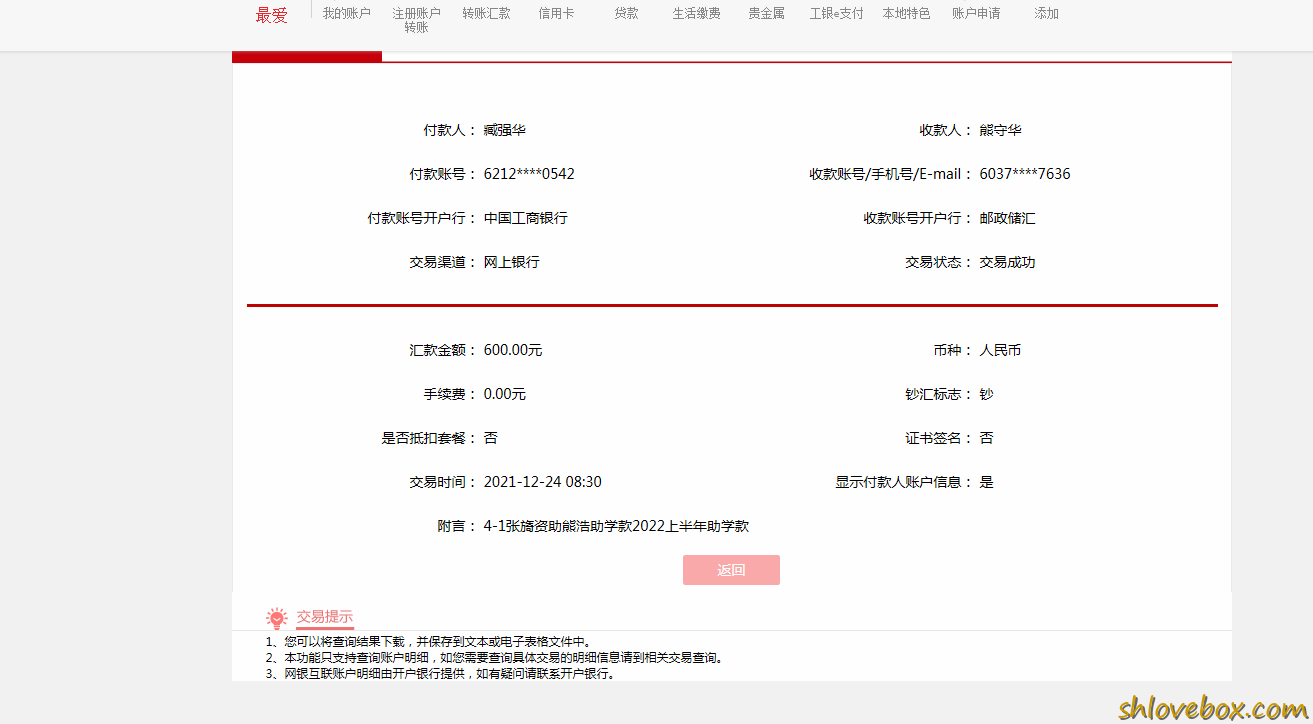Select 生活缴费 navigation item
Viewport: 1313px width, 724px height.
tap(696, 13)
